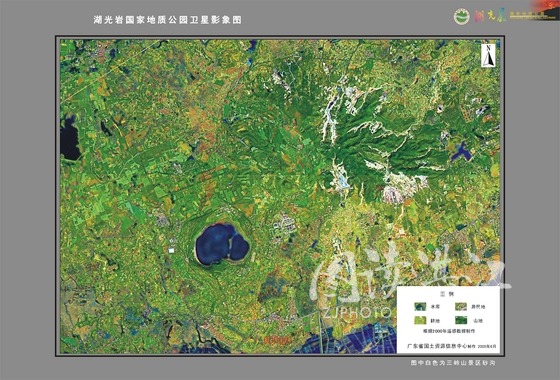Click the map title 湖光岩国家地质公园卫星影象图
This screenshot has width=560, height=380.
pyautogui.click(x=168, y=20)
